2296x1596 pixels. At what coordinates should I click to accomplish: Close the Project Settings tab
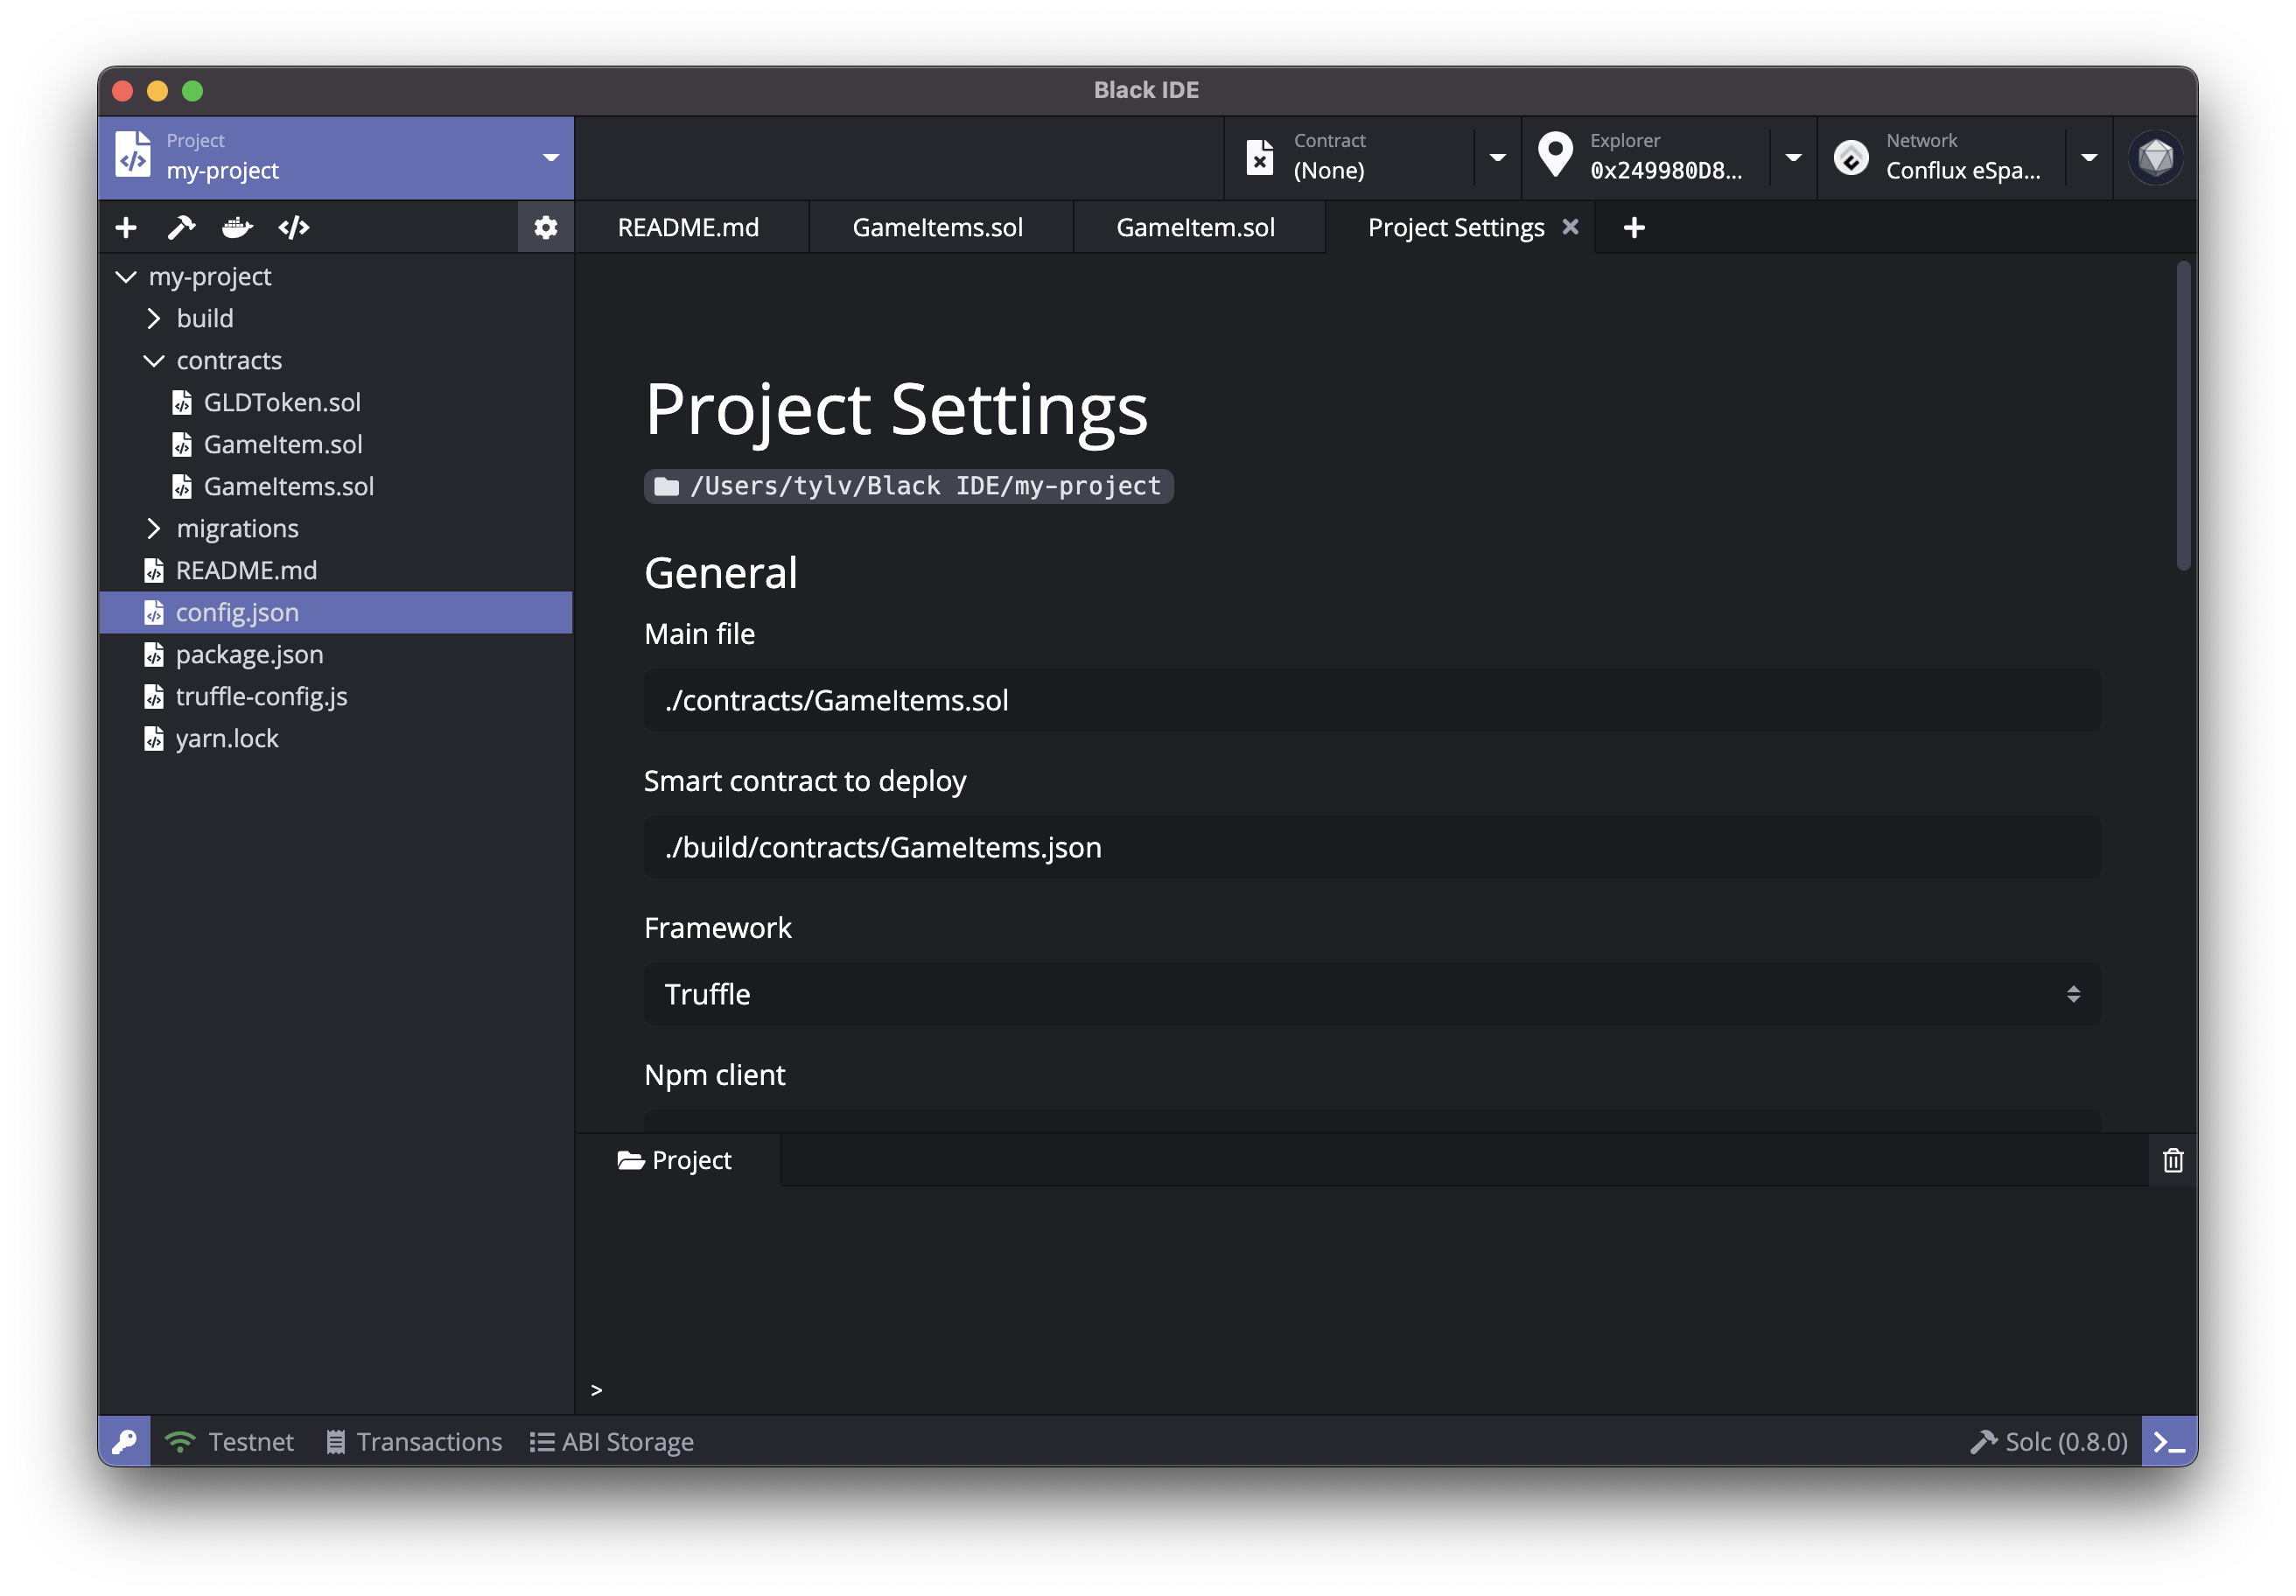pos(1570,227)
